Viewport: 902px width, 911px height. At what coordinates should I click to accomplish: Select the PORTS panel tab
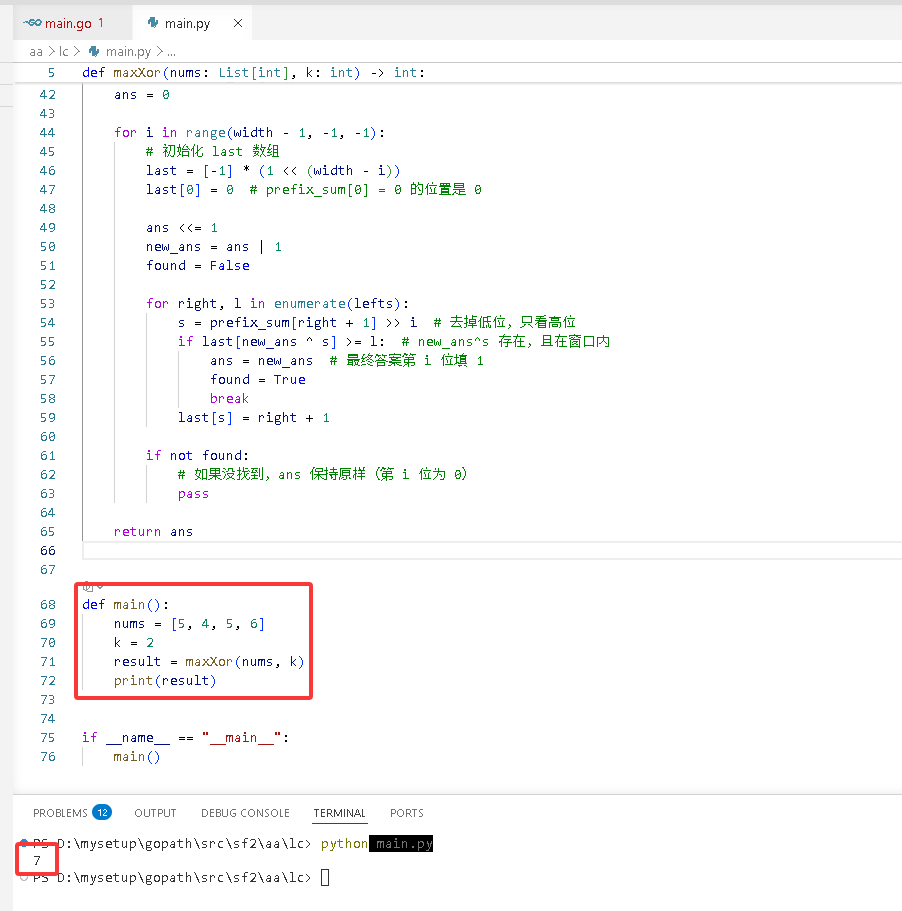point(407,813)
